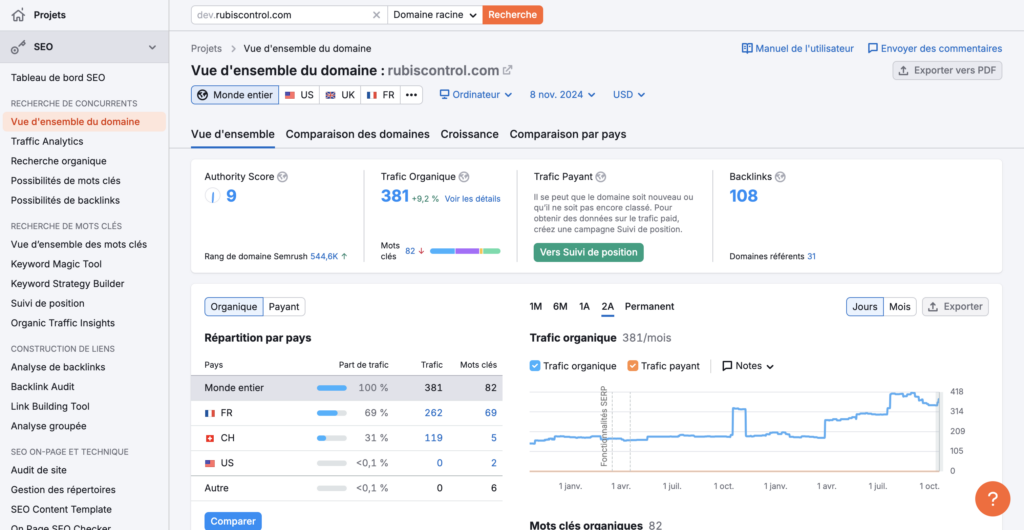1024x530 pixels.
Task: Switch to Comparaison des domaines tab
Action: point(357,134)
